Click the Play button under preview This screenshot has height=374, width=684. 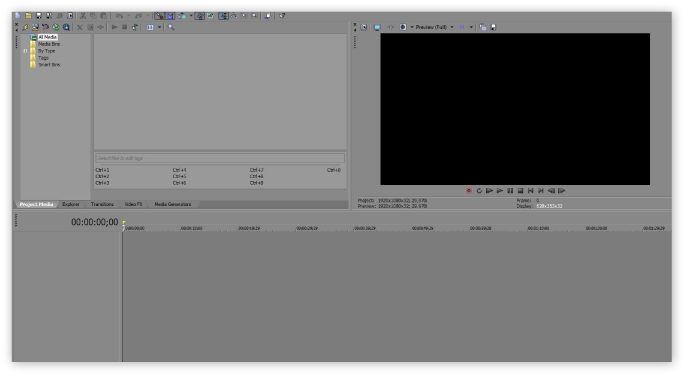click(x=500, y=191)
